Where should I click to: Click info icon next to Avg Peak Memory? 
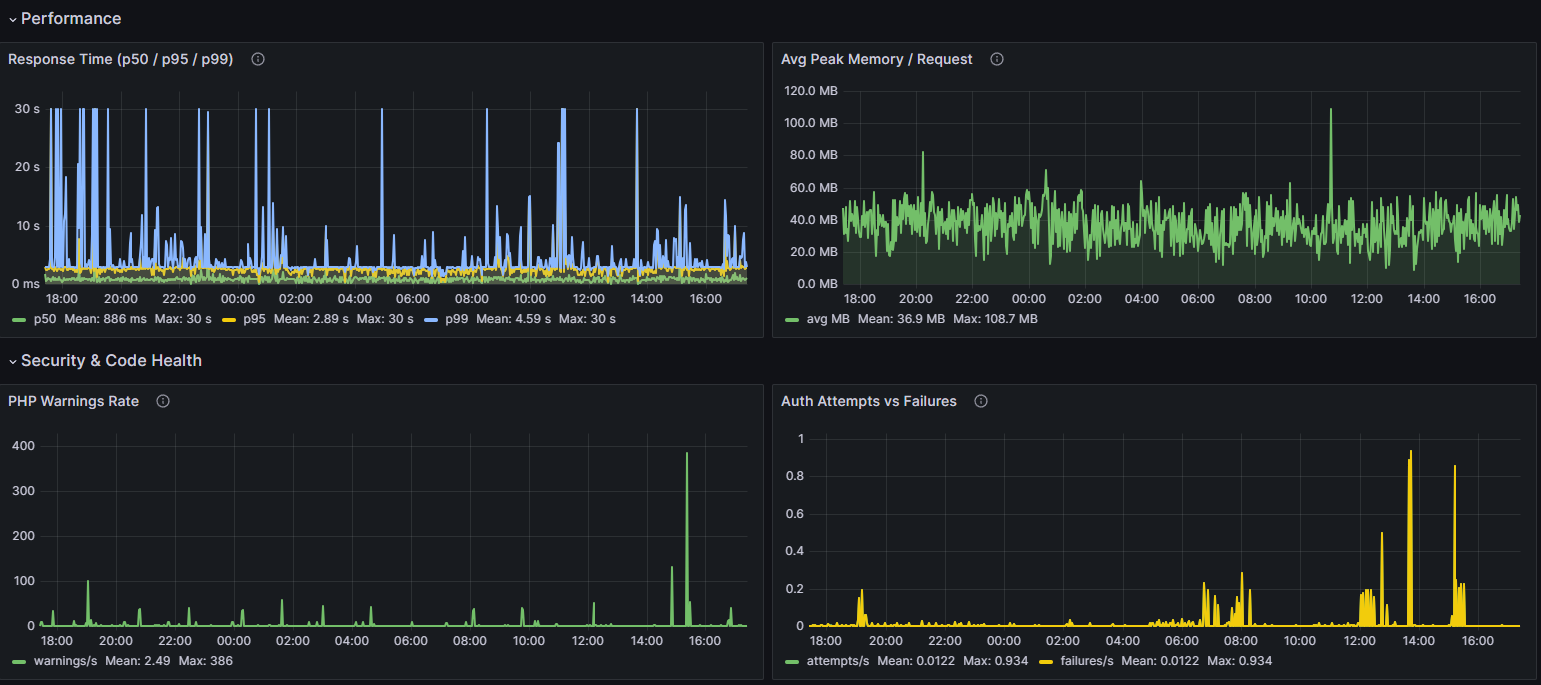[x=997, y=59]
